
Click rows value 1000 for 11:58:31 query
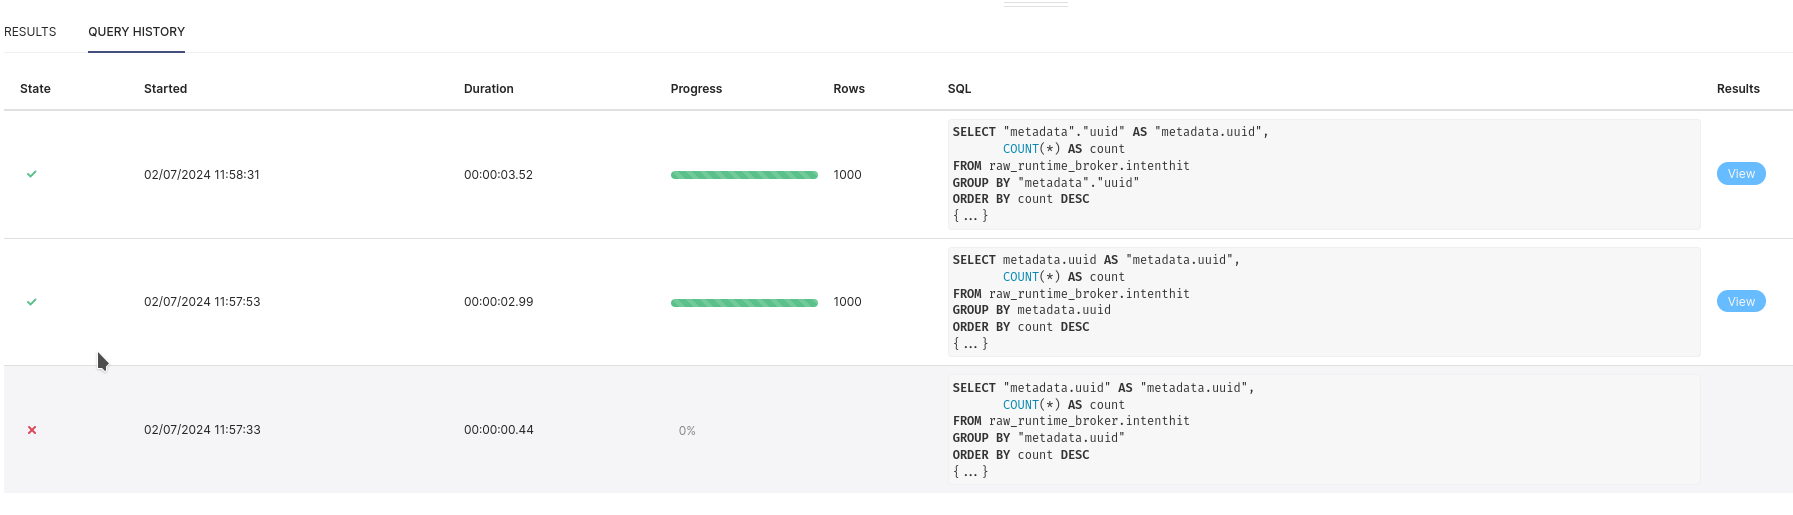click(847, 175)
